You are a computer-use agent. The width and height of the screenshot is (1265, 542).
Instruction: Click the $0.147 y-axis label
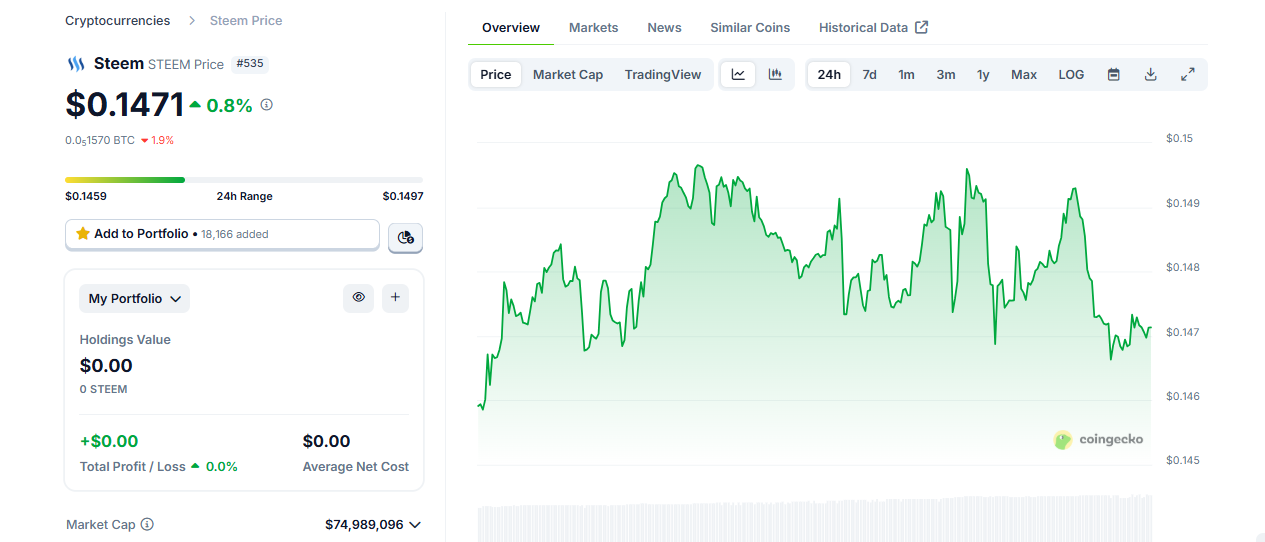pos(1182,332)
